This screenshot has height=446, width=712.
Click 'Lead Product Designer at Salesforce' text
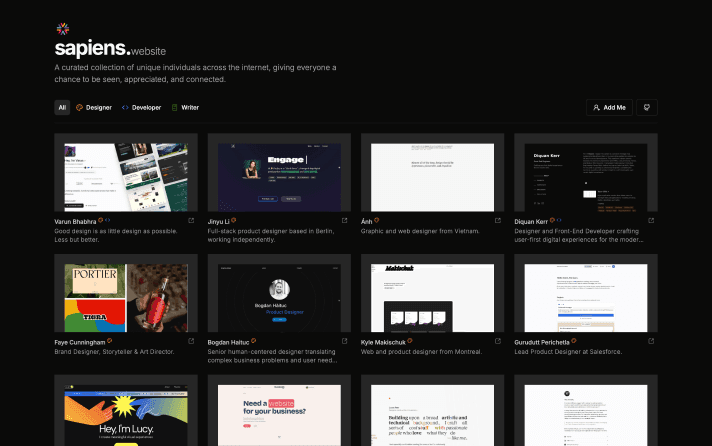point(568,352)
